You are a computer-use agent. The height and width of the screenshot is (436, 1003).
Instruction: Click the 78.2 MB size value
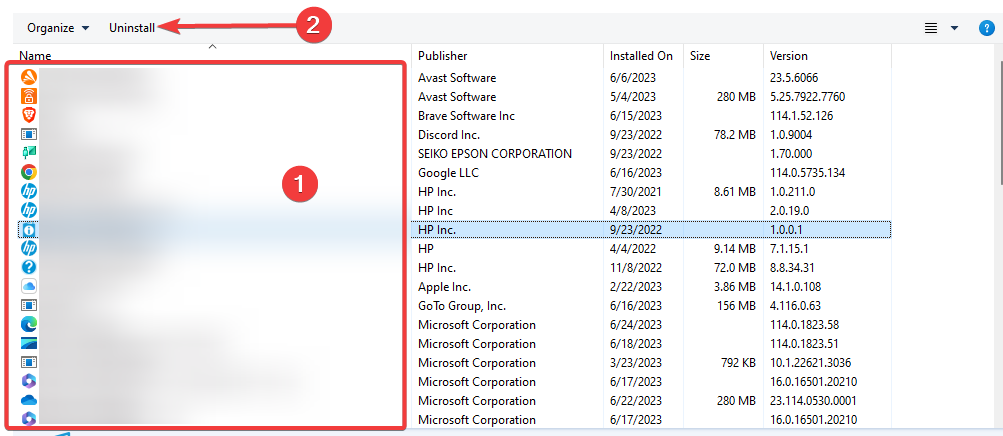[x=734, y=135]
